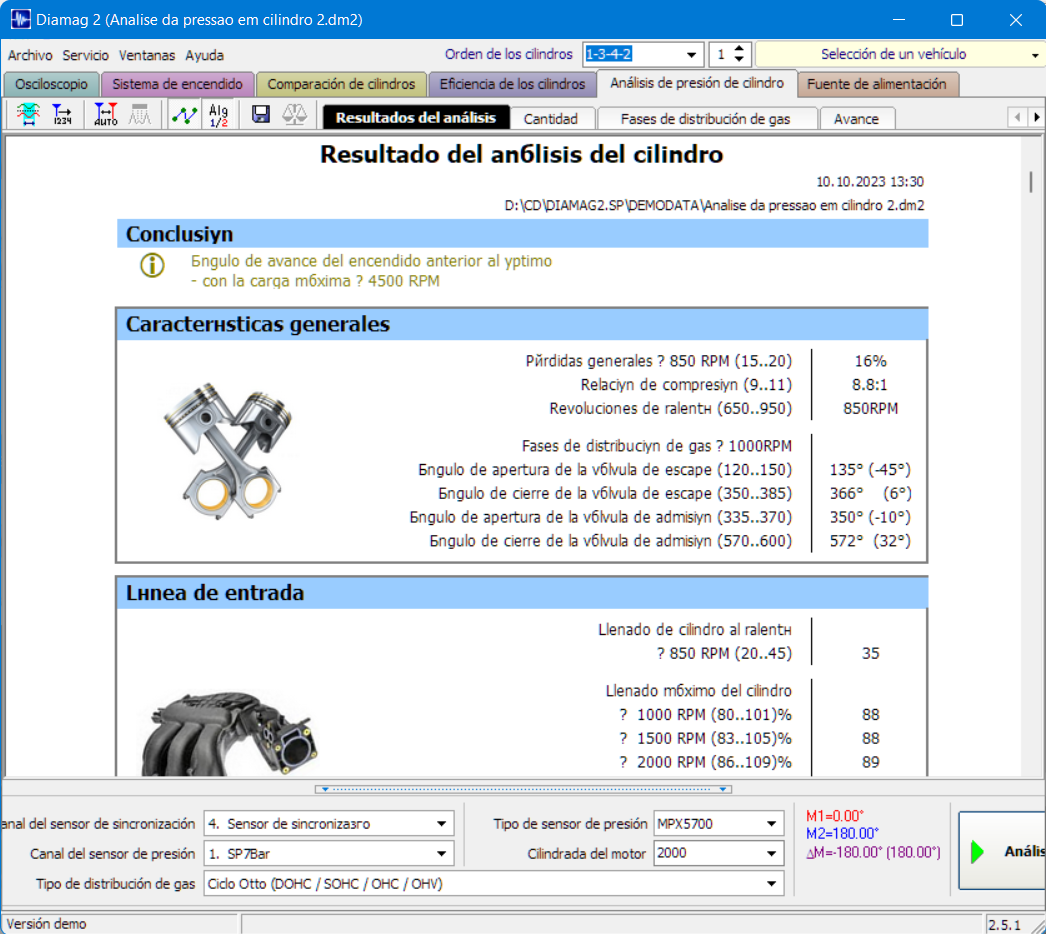Select the Análisis de presión de cilindro tab

point(696,83)
